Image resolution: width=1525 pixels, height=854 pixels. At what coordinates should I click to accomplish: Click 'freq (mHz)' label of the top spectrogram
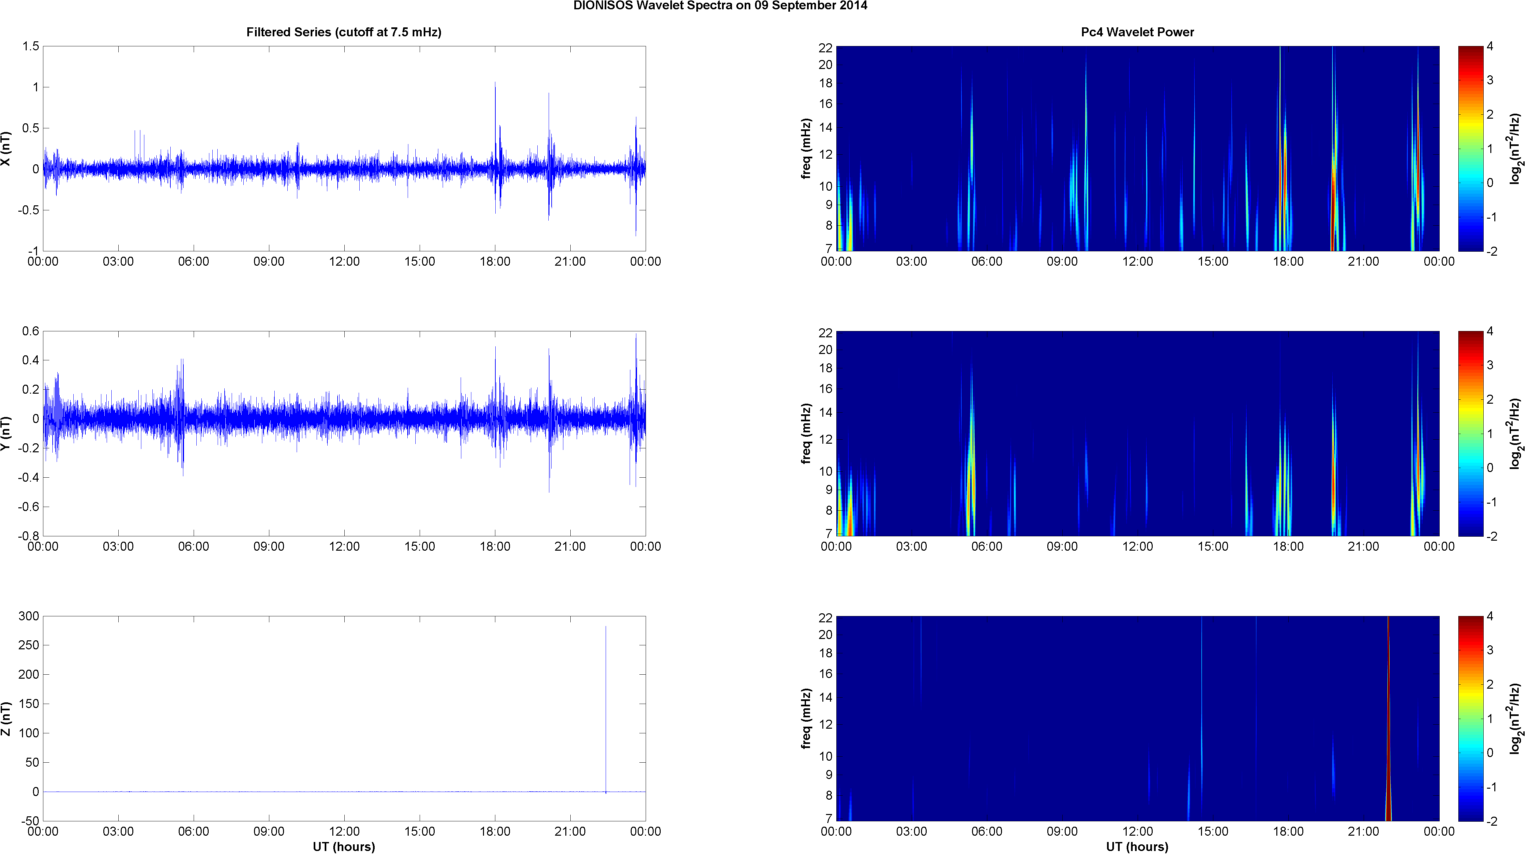806,149
